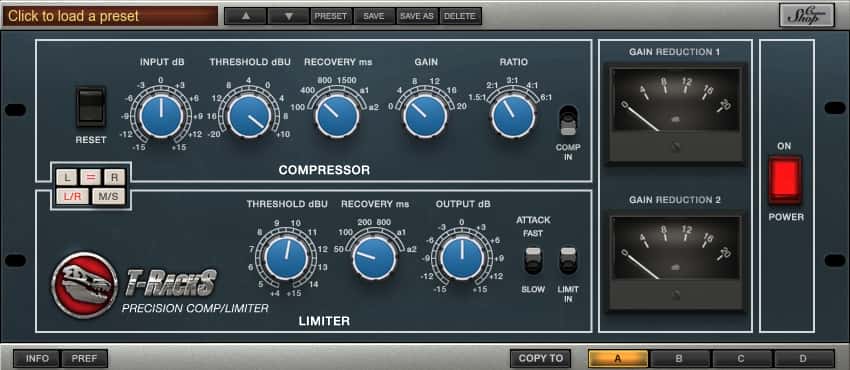Open the Custom Shop cart icon
Image resolution: width=850 pixels, height=370 pixels.
807,15
